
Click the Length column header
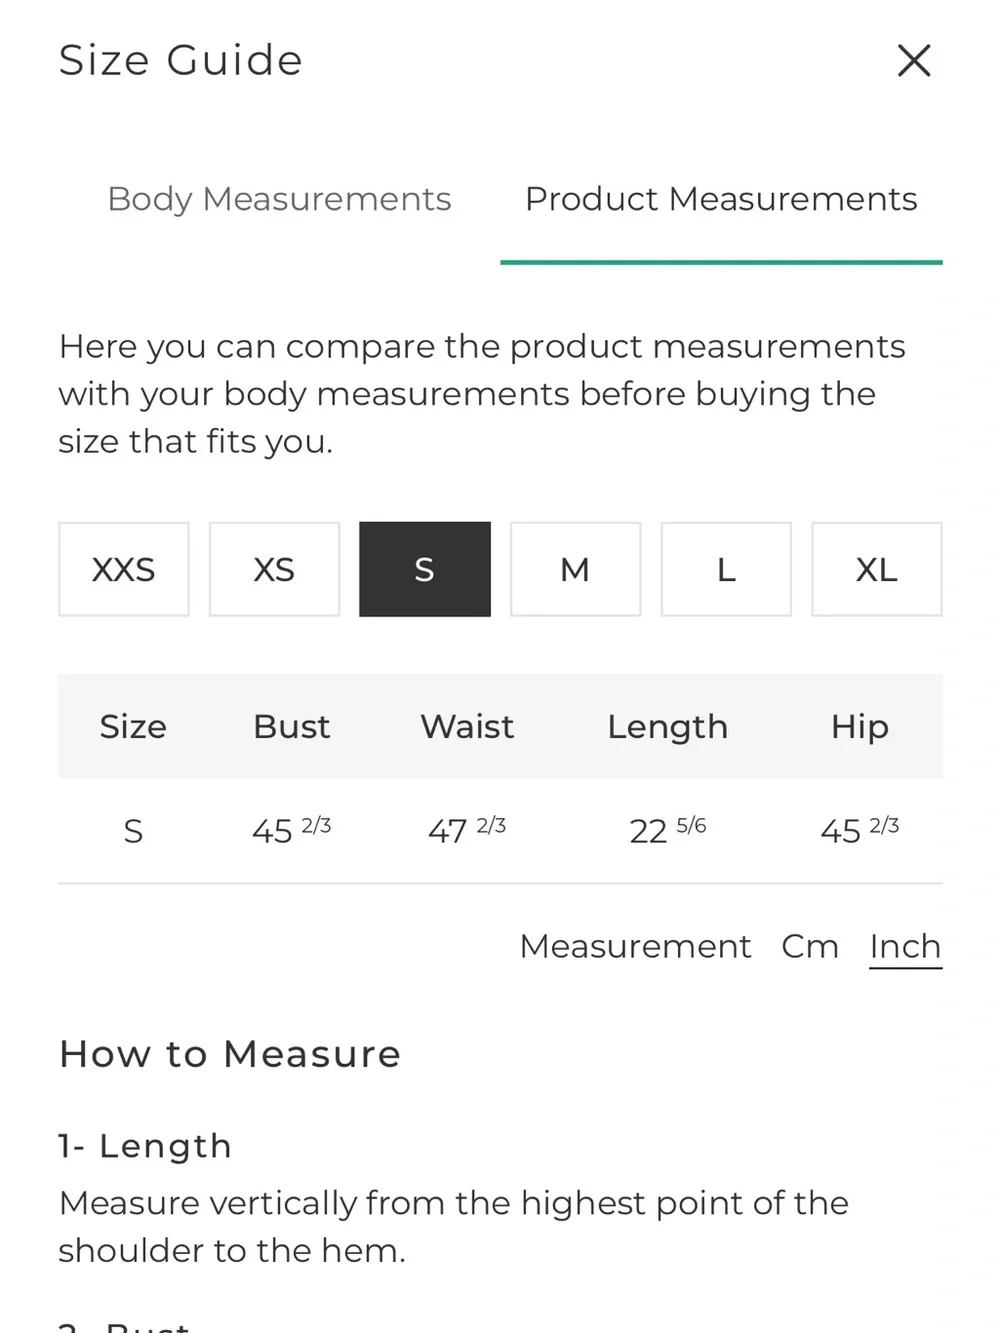(x=668, y=727)
